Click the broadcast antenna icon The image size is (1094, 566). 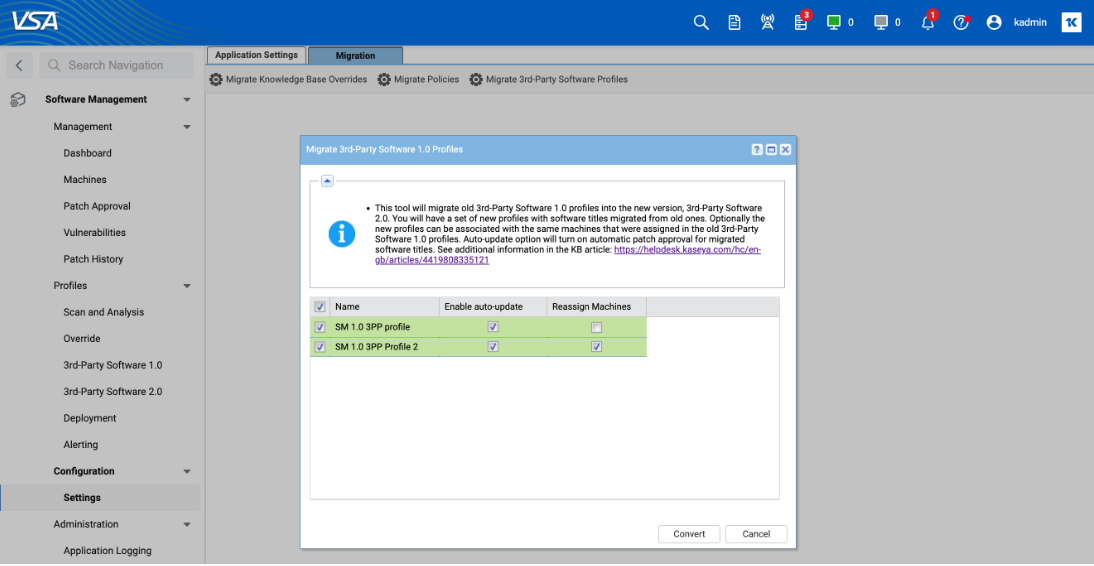point(767,22)
